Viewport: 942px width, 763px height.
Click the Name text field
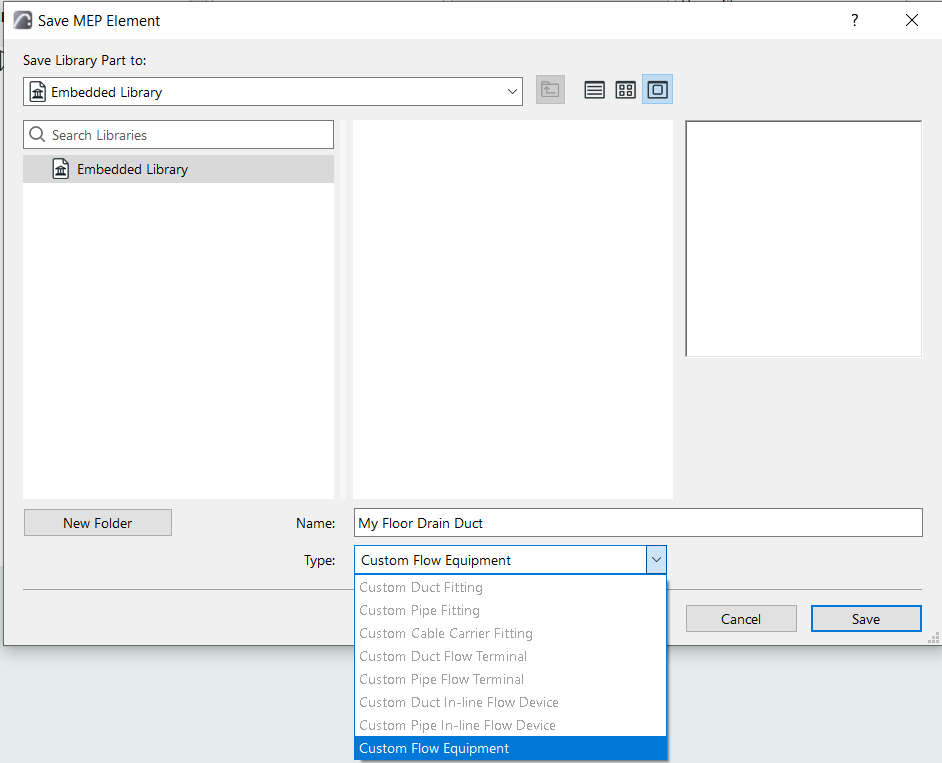[x=638, y=523]
